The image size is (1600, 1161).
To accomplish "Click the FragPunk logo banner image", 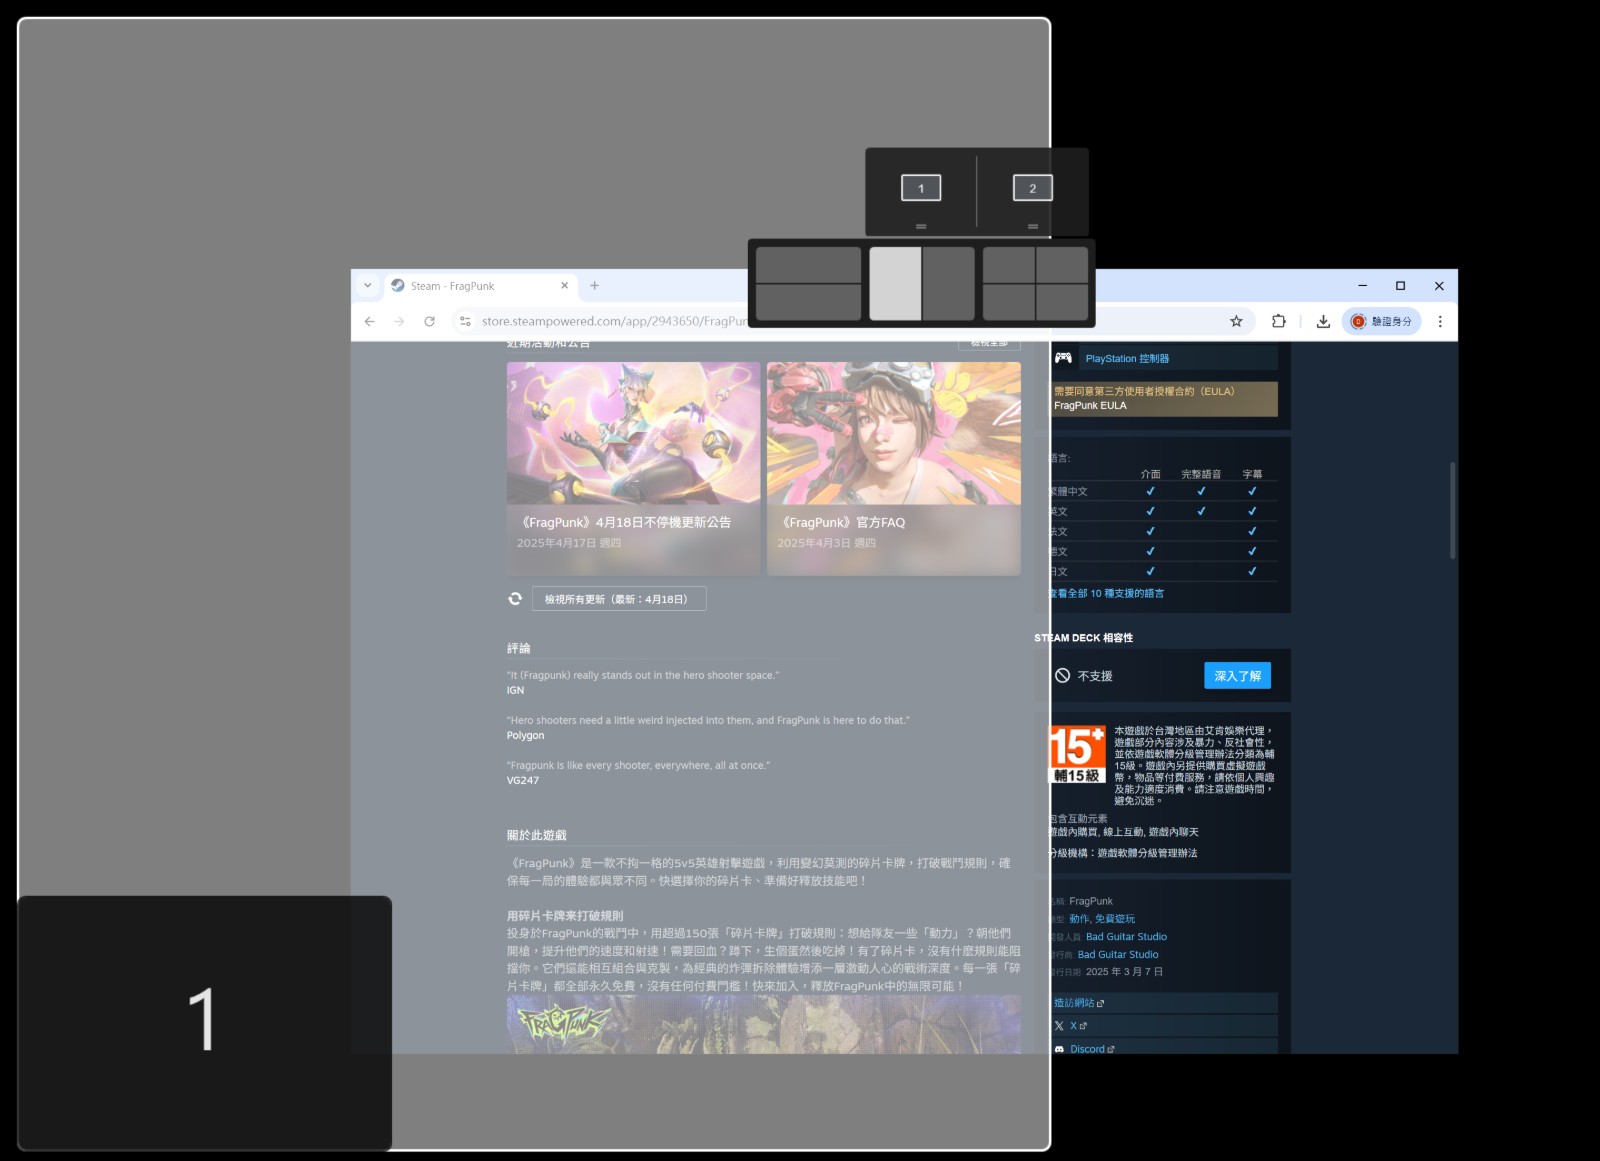I will click(x=764, y=1024).
